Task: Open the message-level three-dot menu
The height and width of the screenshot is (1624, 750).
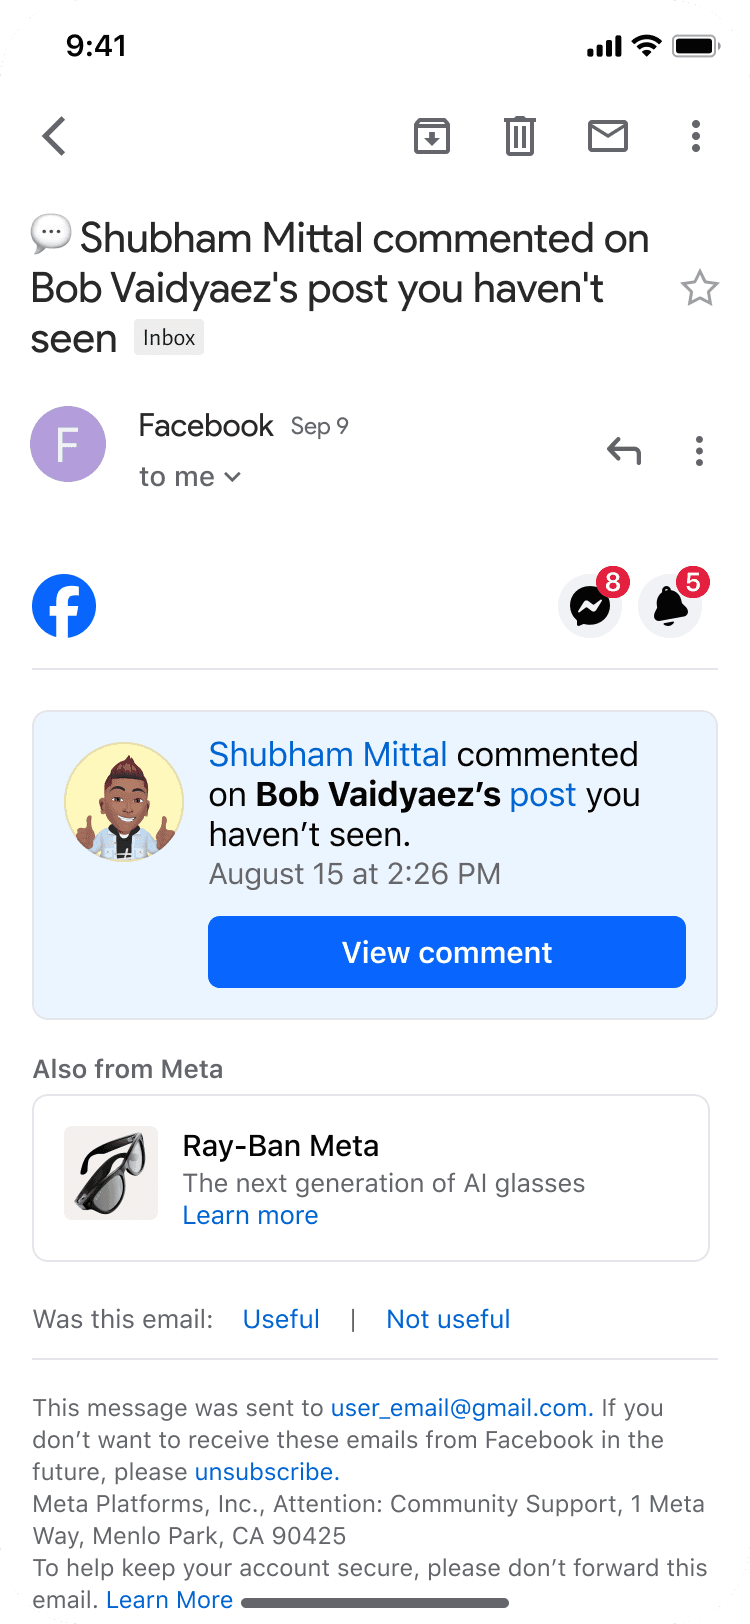Action: [699, 451]
